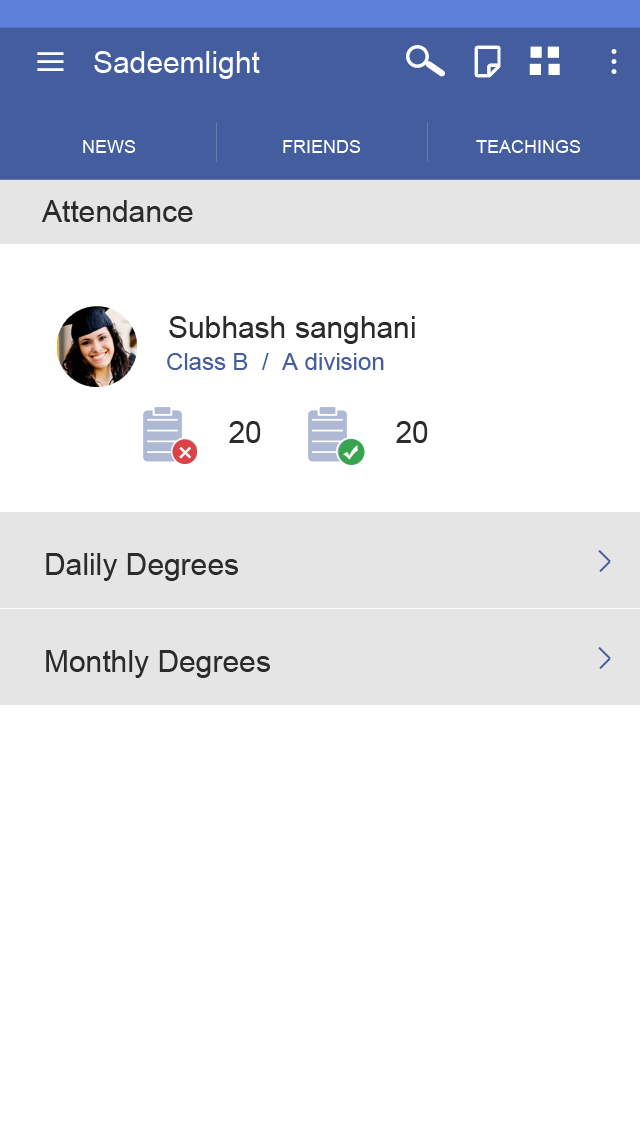
Task: Select the Subhash sanghani name
Action: [292, 328]
